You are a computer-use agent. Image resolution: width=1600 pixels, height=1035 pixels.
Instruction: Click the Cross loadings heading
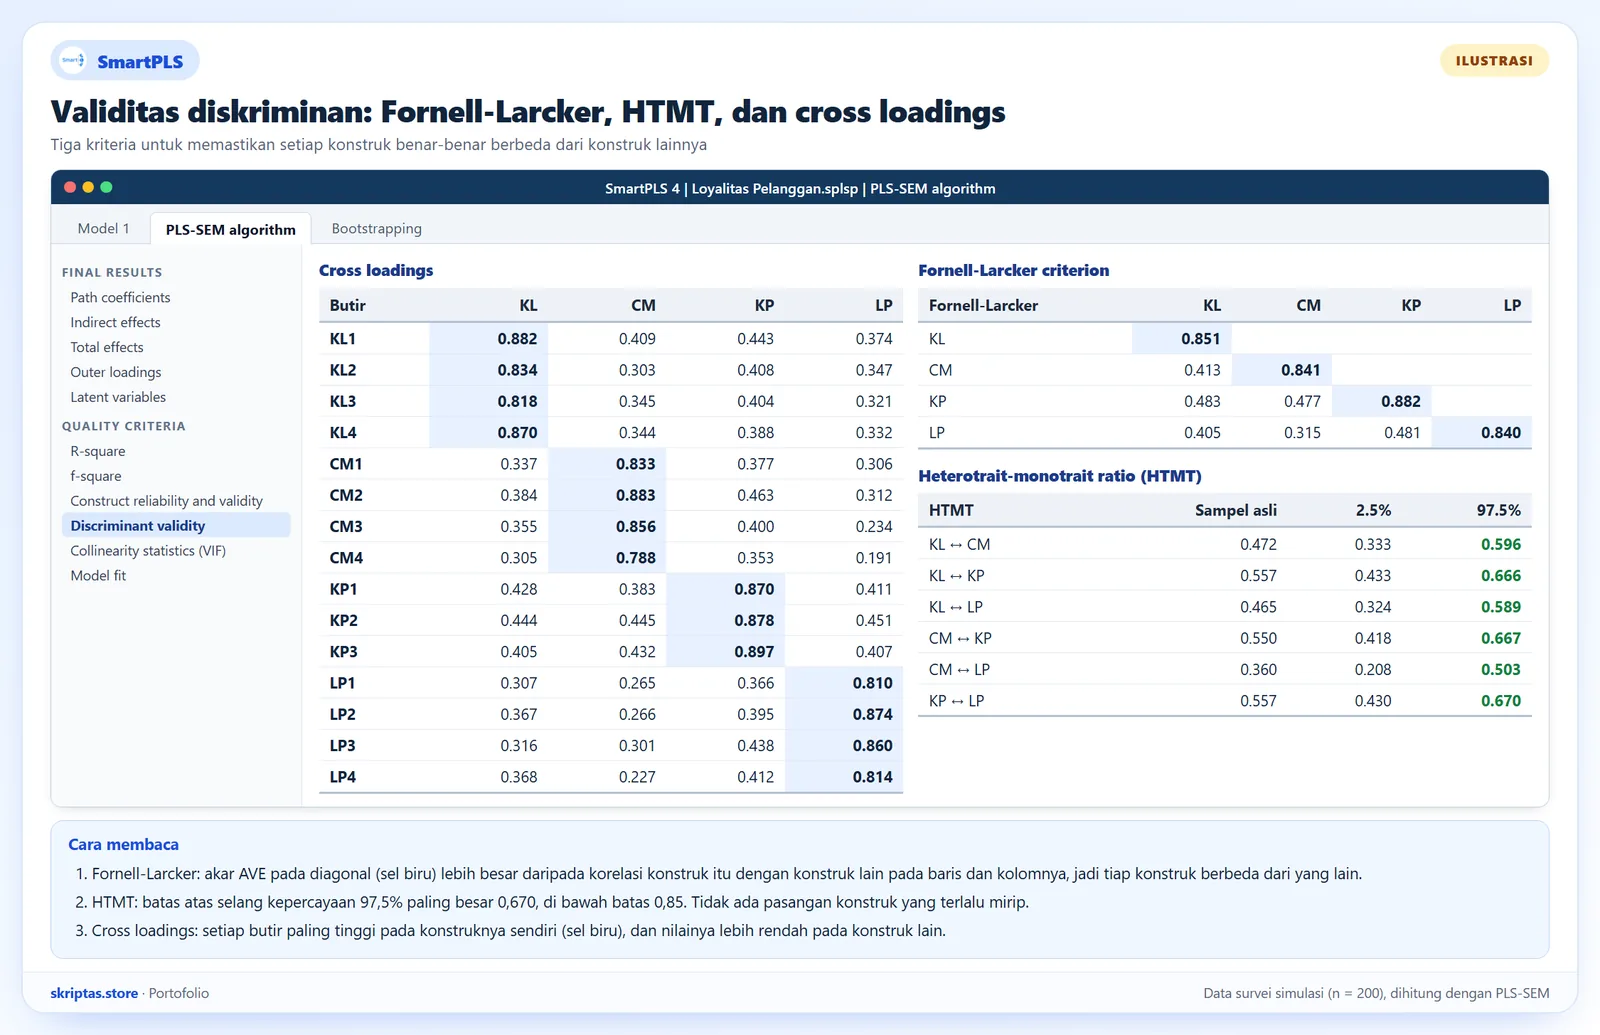(x=376, y=270)
